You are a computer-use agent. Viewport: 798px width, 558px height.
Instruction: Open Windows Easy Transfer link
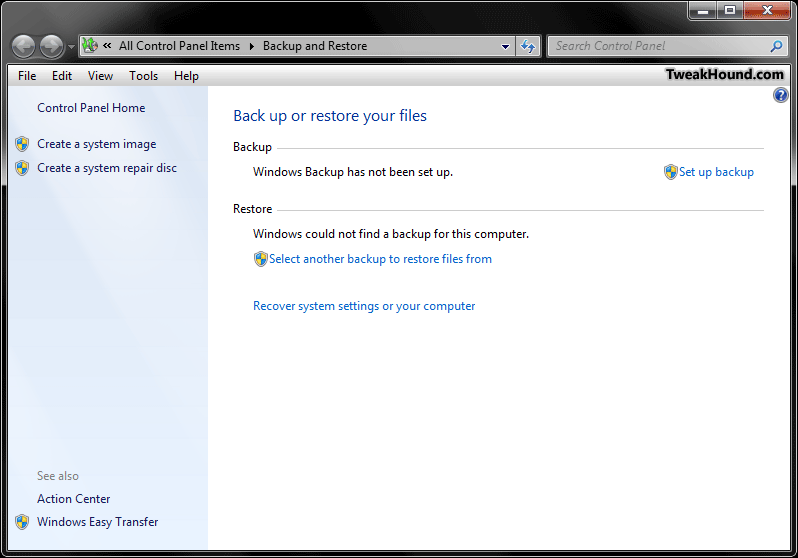pos(98,522)
